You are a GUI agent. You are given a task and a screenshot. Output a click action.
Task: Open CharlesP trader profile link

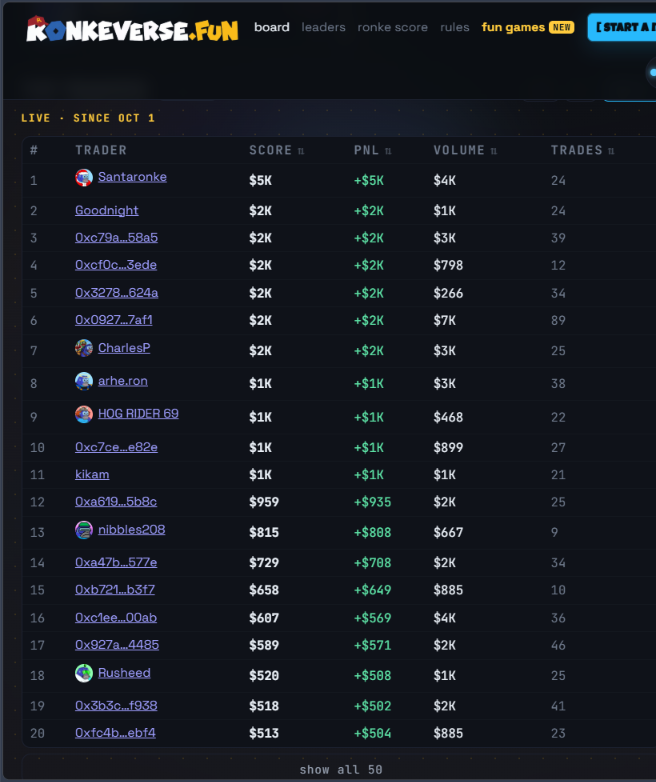[124, 348]
